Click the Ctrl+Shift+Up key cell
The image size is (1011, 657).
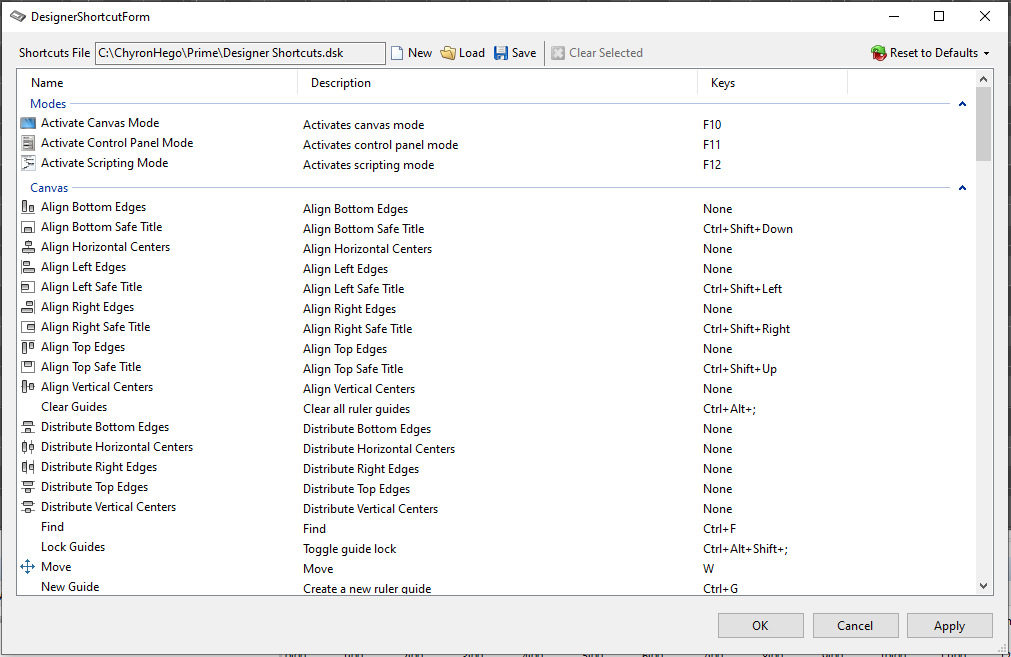click(740, 369)
